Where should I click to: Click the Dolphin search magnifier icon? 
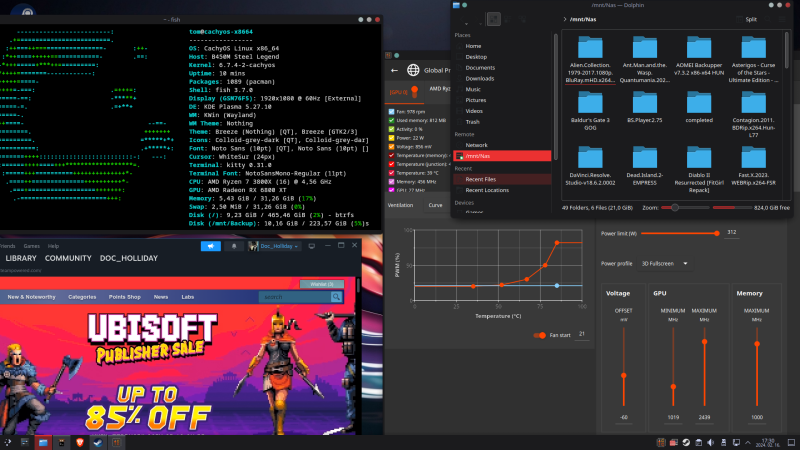pyautogui.click(x=768, y=19)
